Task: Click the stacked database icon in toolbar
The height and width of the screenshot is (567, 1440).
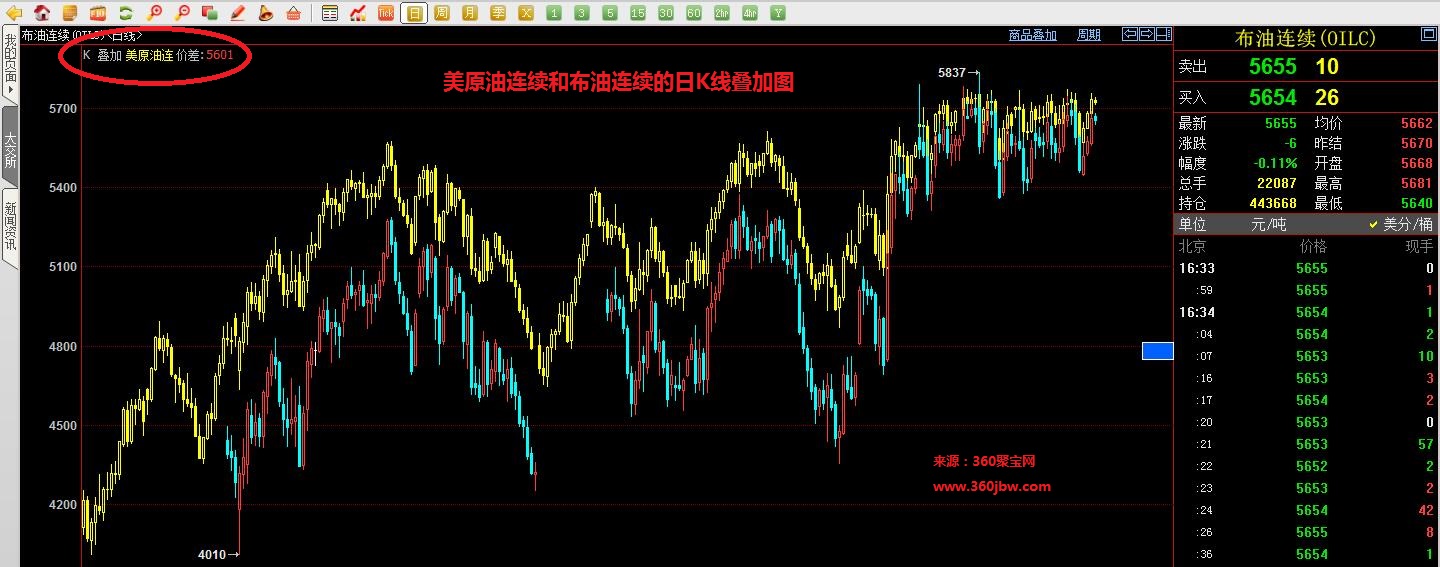Action: [x=70, y=13]
